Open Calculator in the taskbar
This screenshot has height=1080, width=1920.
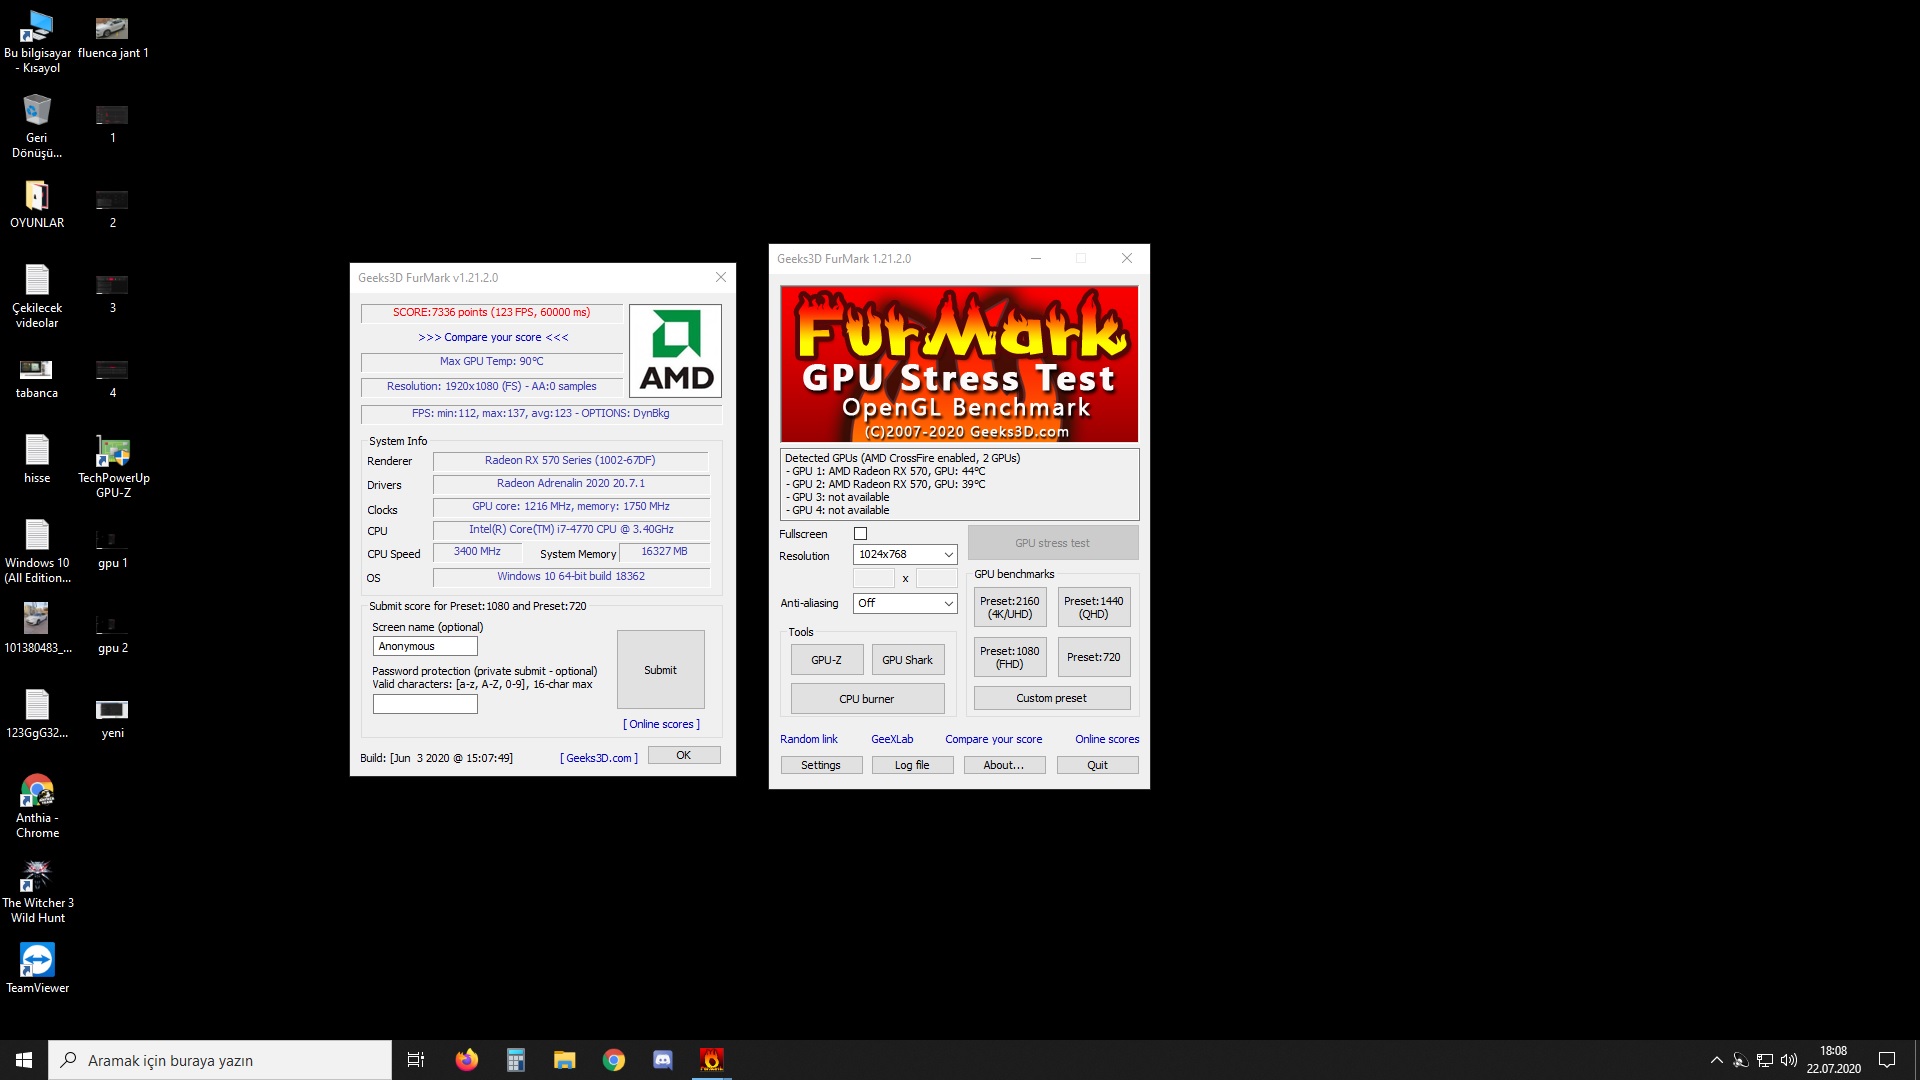[x=515, y=1060]
